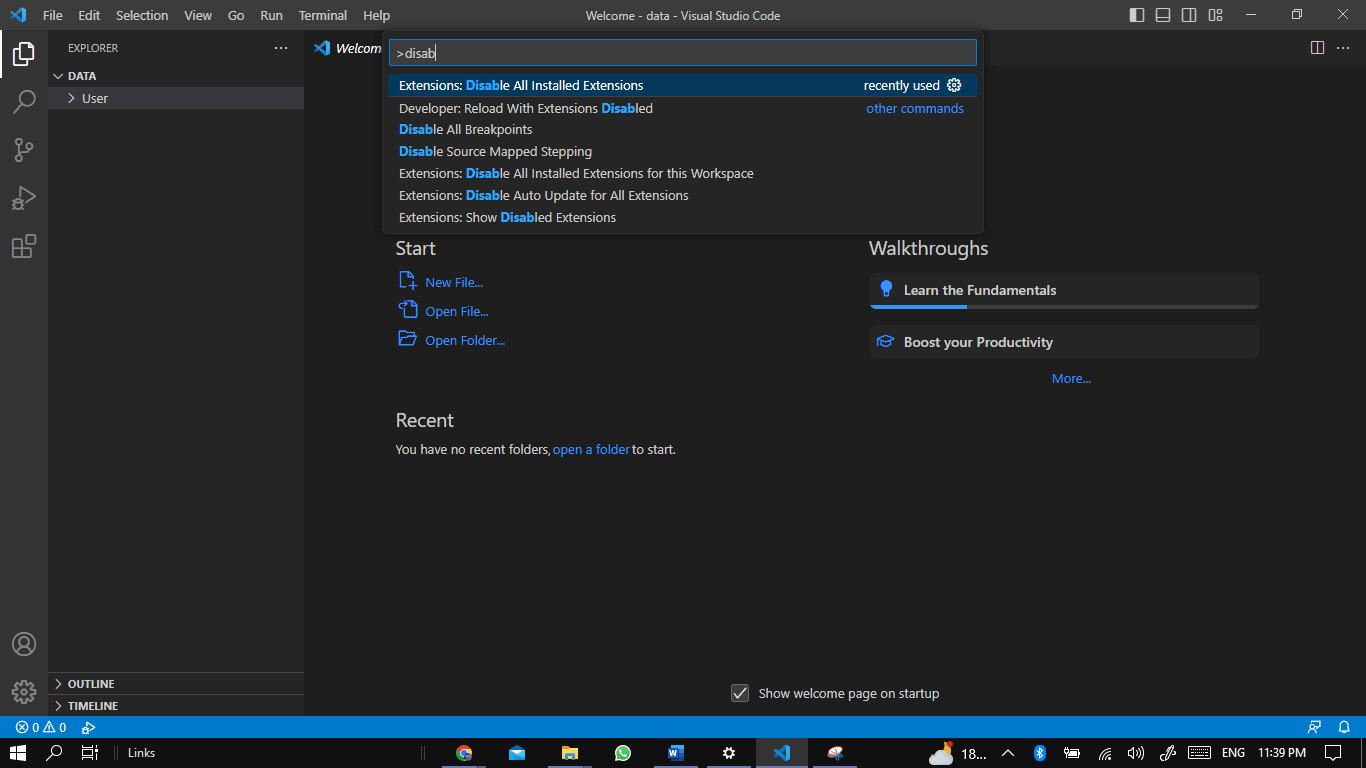Screen dimensions: 1366x768
Task: Open the File menu
Action: (x=53, y=15)
